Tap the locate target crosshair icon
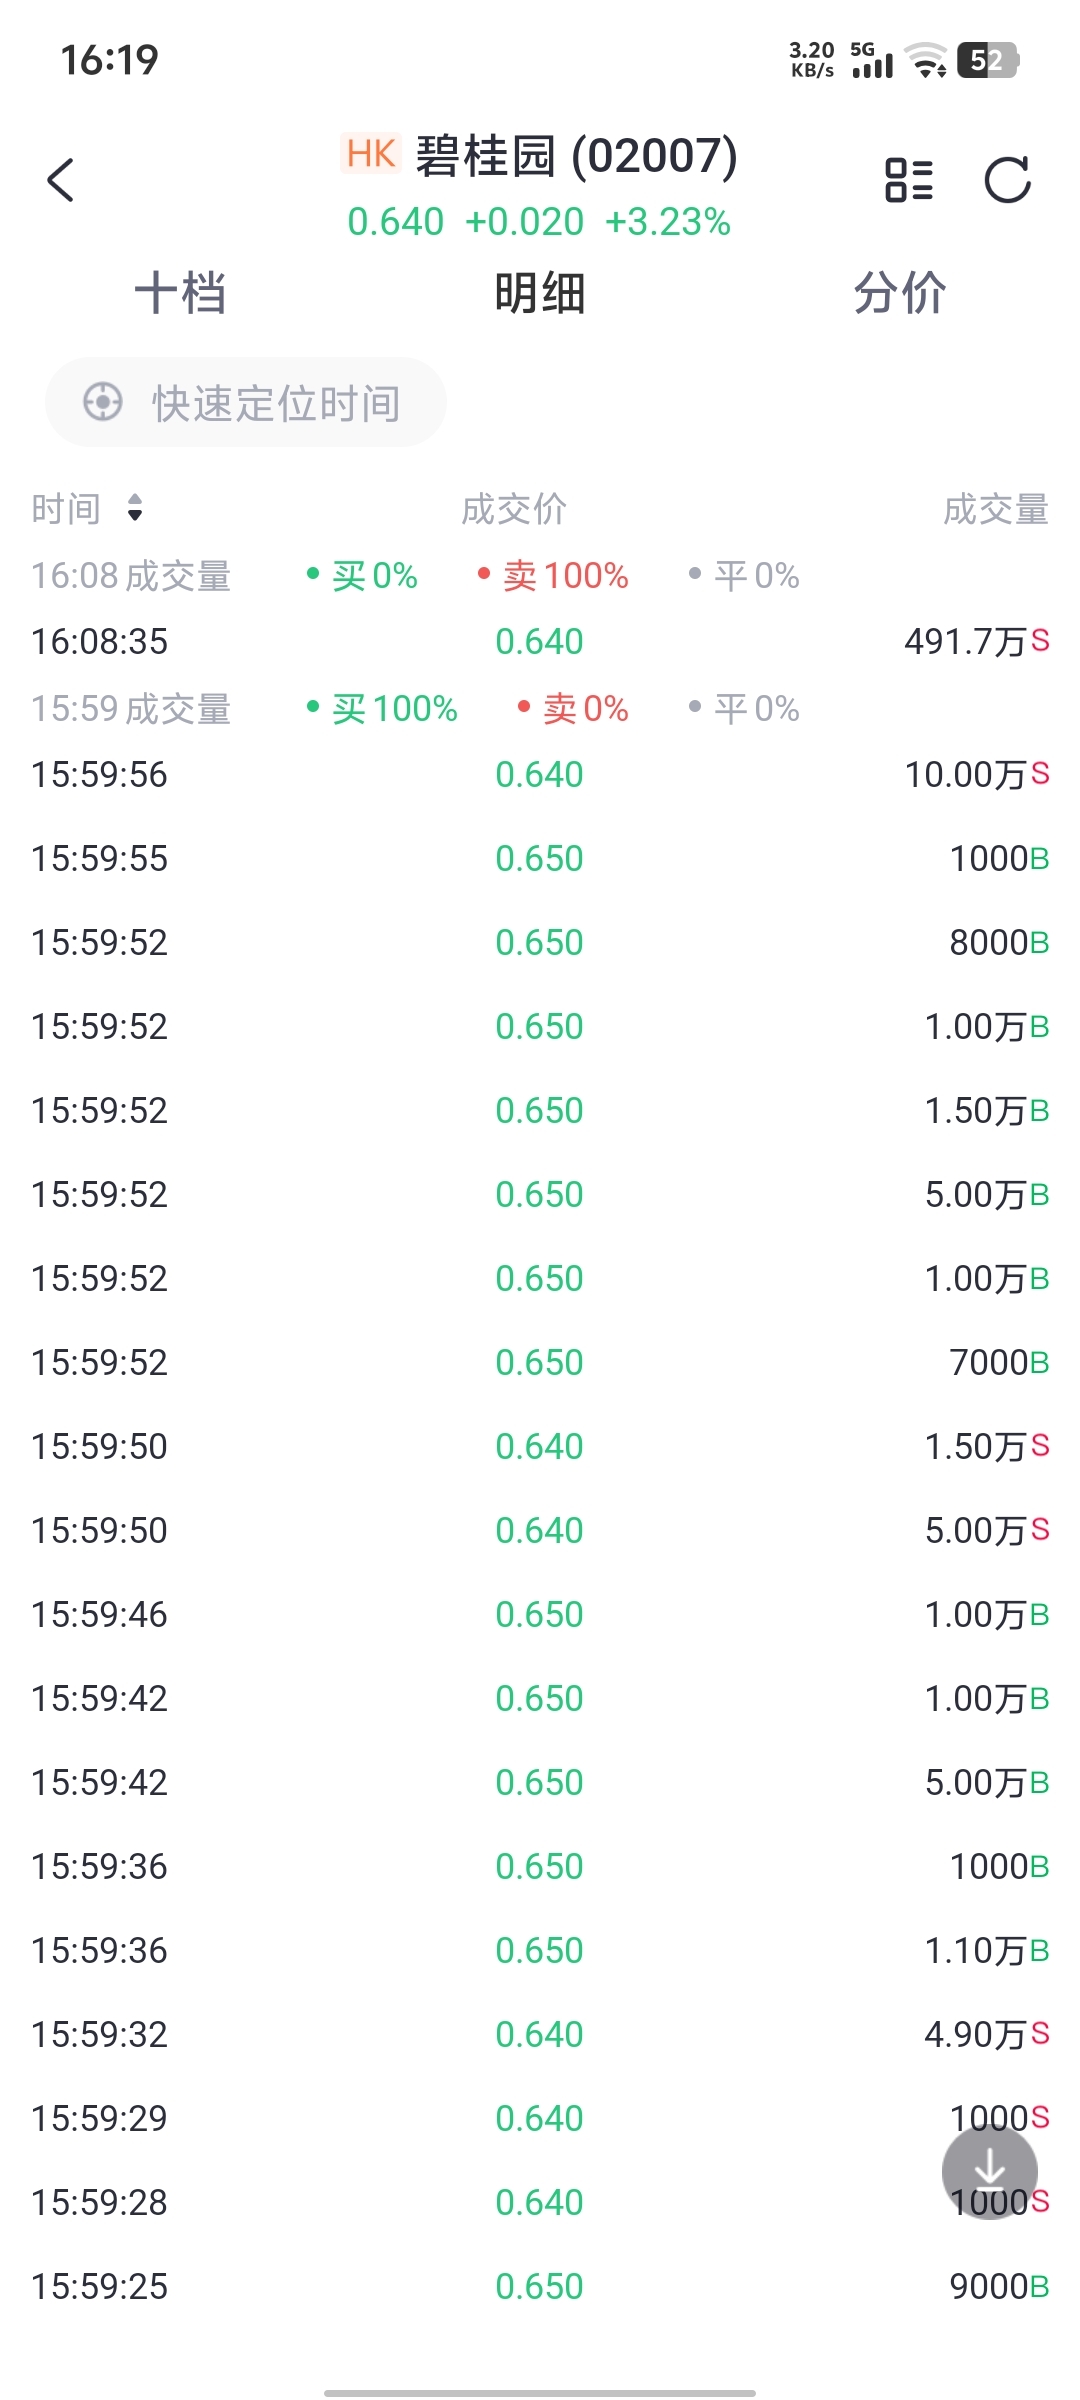Viewport: 1080px width, 2400px height. (102, 402)
